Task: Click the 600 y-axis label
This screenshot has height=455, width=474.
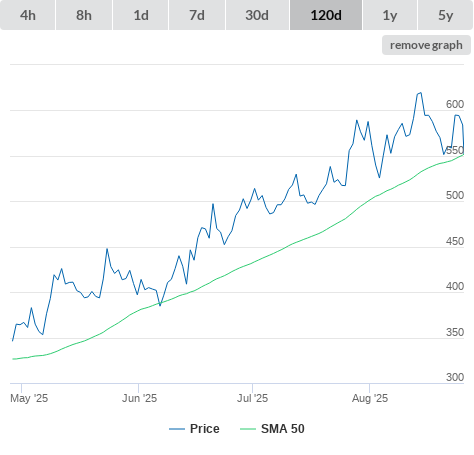Action: click(455, 104)
